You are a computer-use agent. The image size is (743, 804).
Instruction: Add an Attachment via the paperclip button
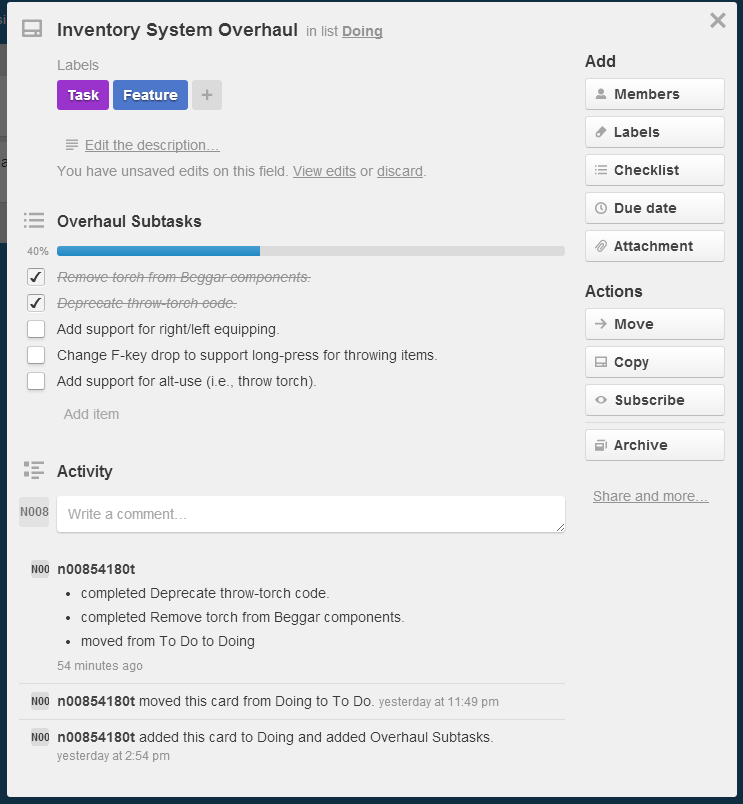[654, 246]
